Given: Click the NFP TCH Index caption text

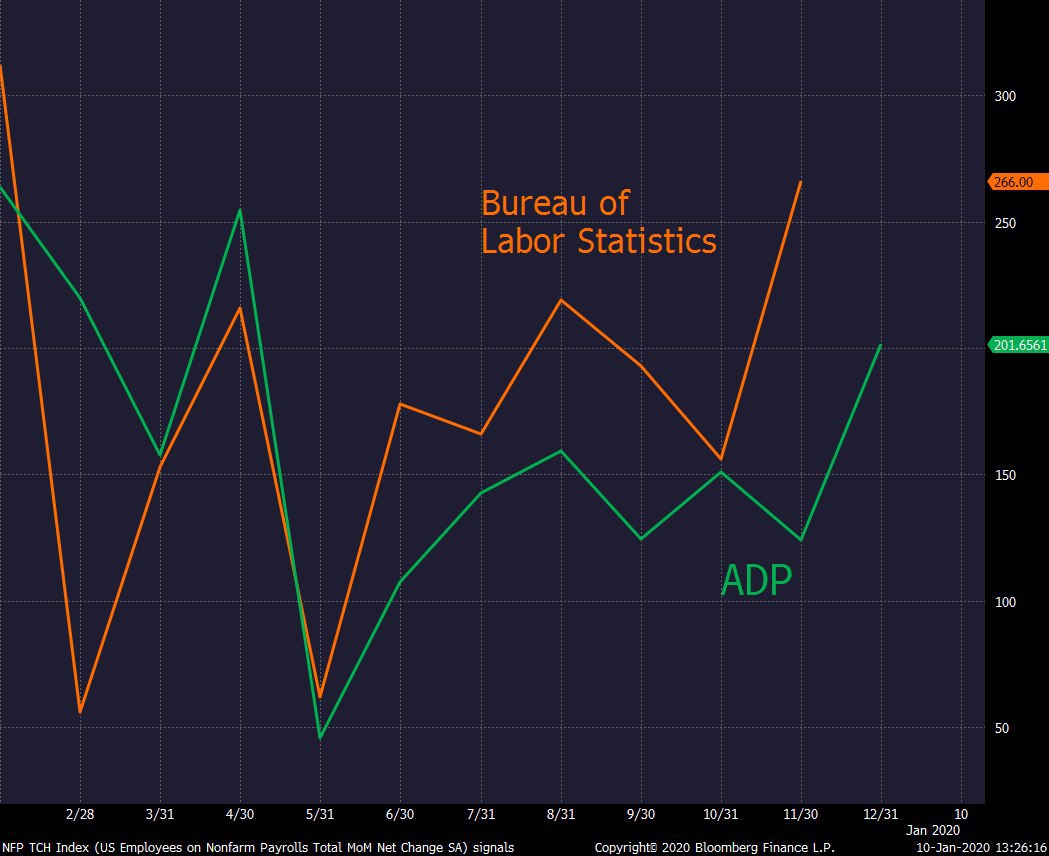Looking at the screenshot, I should [x=258, y=847].
